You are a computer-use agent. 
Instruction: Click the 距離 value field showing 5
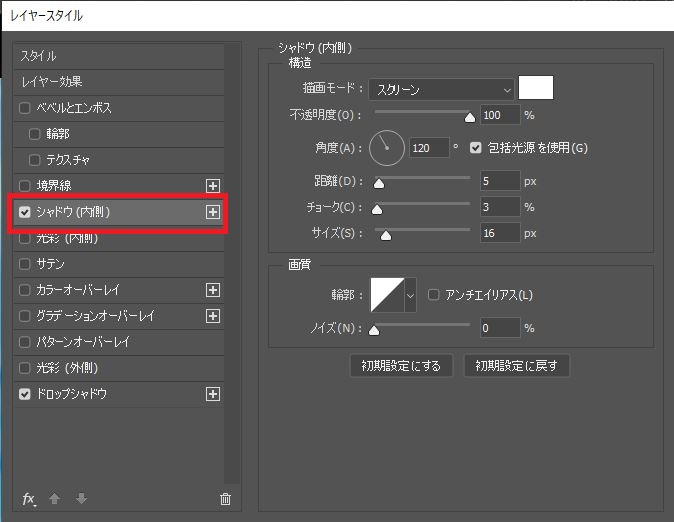[x=500, y=181]
